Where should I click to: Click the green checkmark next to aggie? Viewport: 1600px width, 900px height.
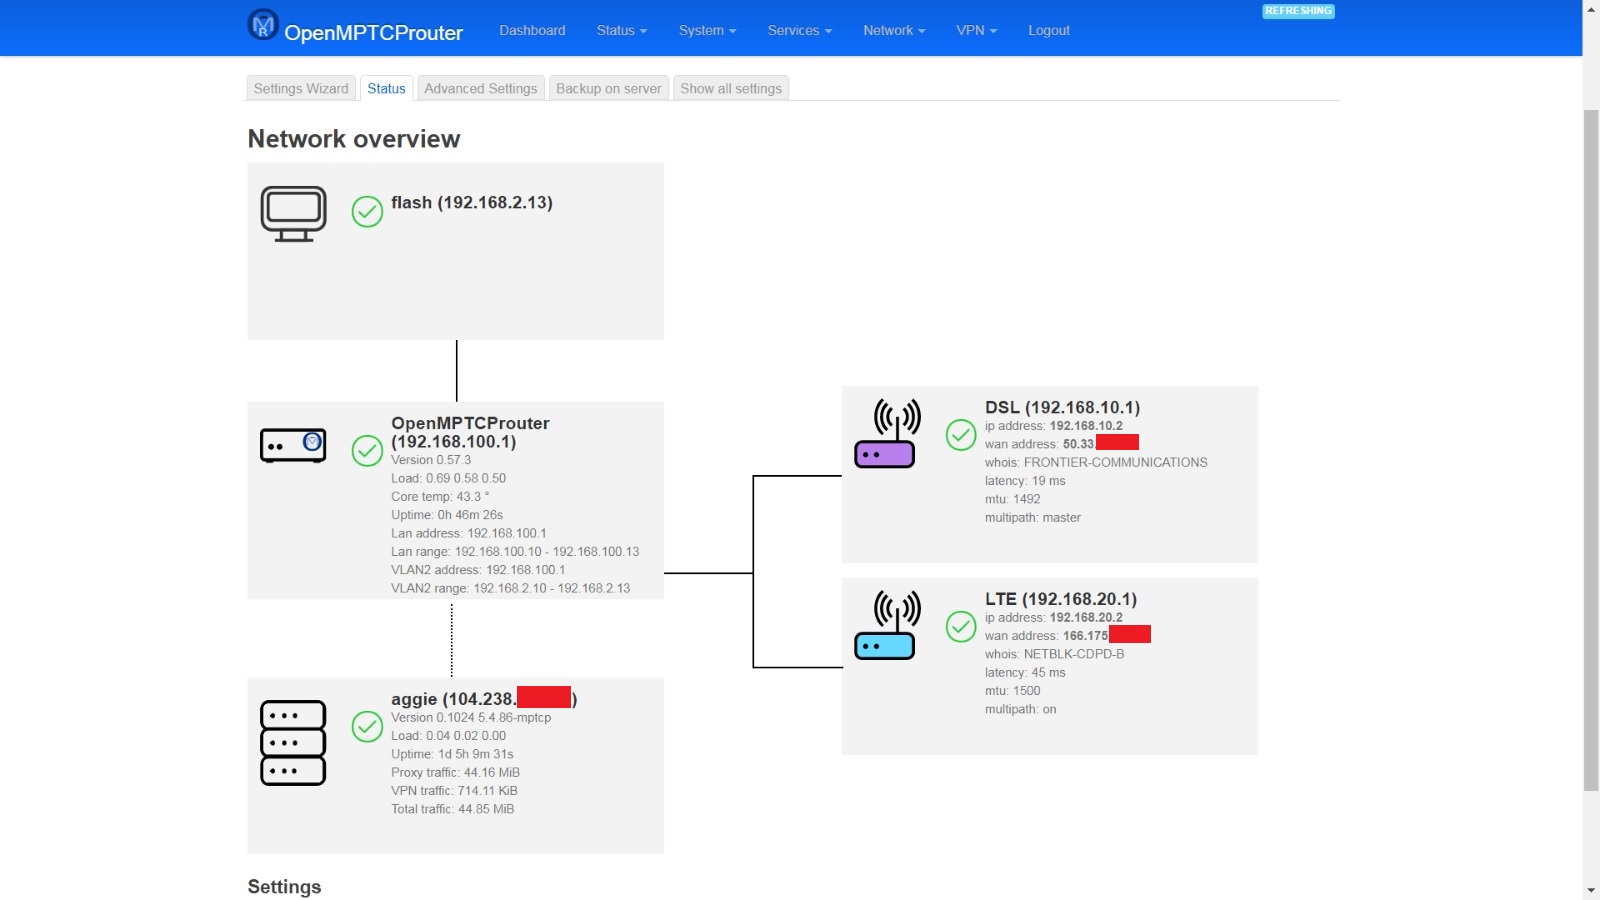(366, 727)
